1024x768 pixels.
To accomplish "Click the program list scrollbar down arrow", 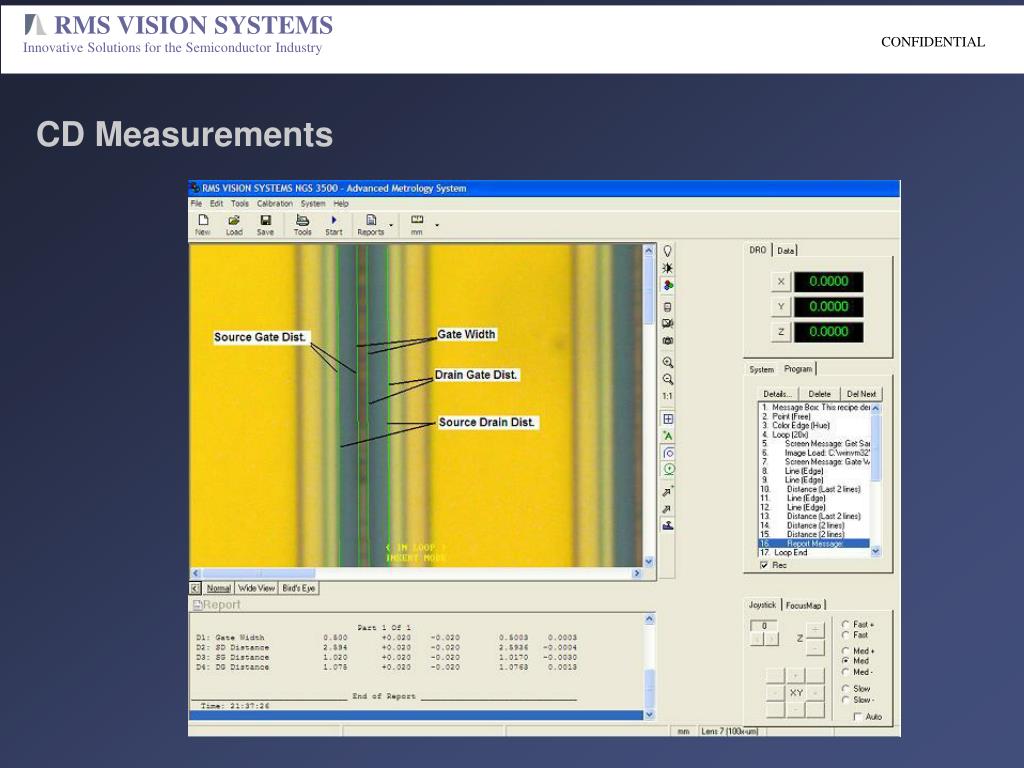I will (876, 551).
